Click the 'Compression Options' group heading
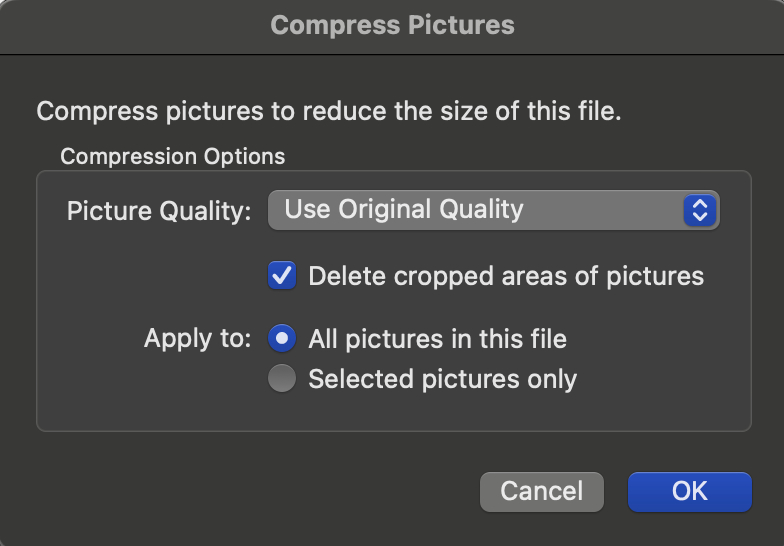Image resolution: width=784 pixels, height=546 pixels. (172, 157)
